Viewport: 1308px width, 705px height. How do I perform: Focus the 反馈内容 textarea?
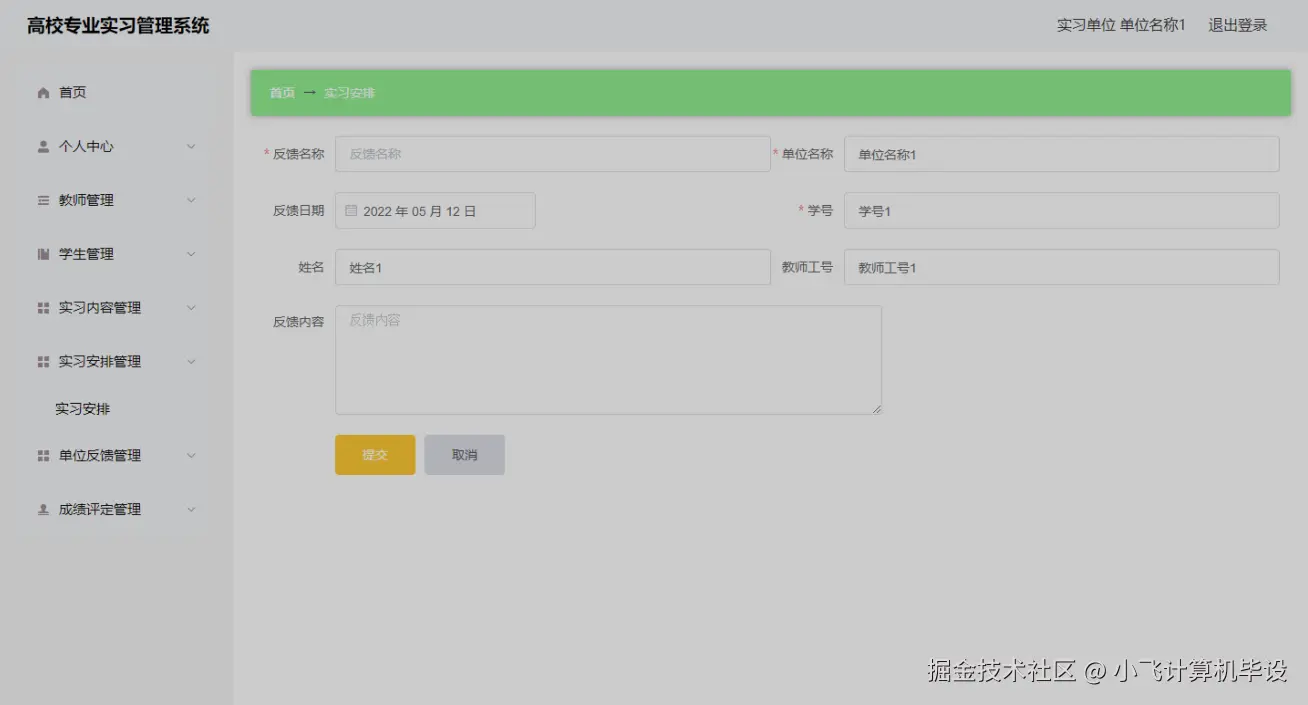coord(608,360)
